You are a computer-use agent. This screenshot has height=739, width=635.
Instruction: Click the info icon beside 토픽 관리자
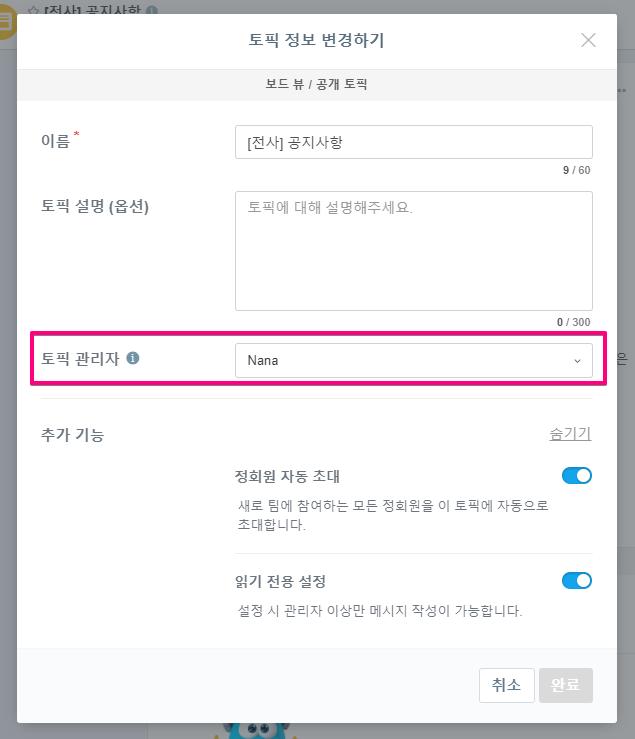pos(133,358)
